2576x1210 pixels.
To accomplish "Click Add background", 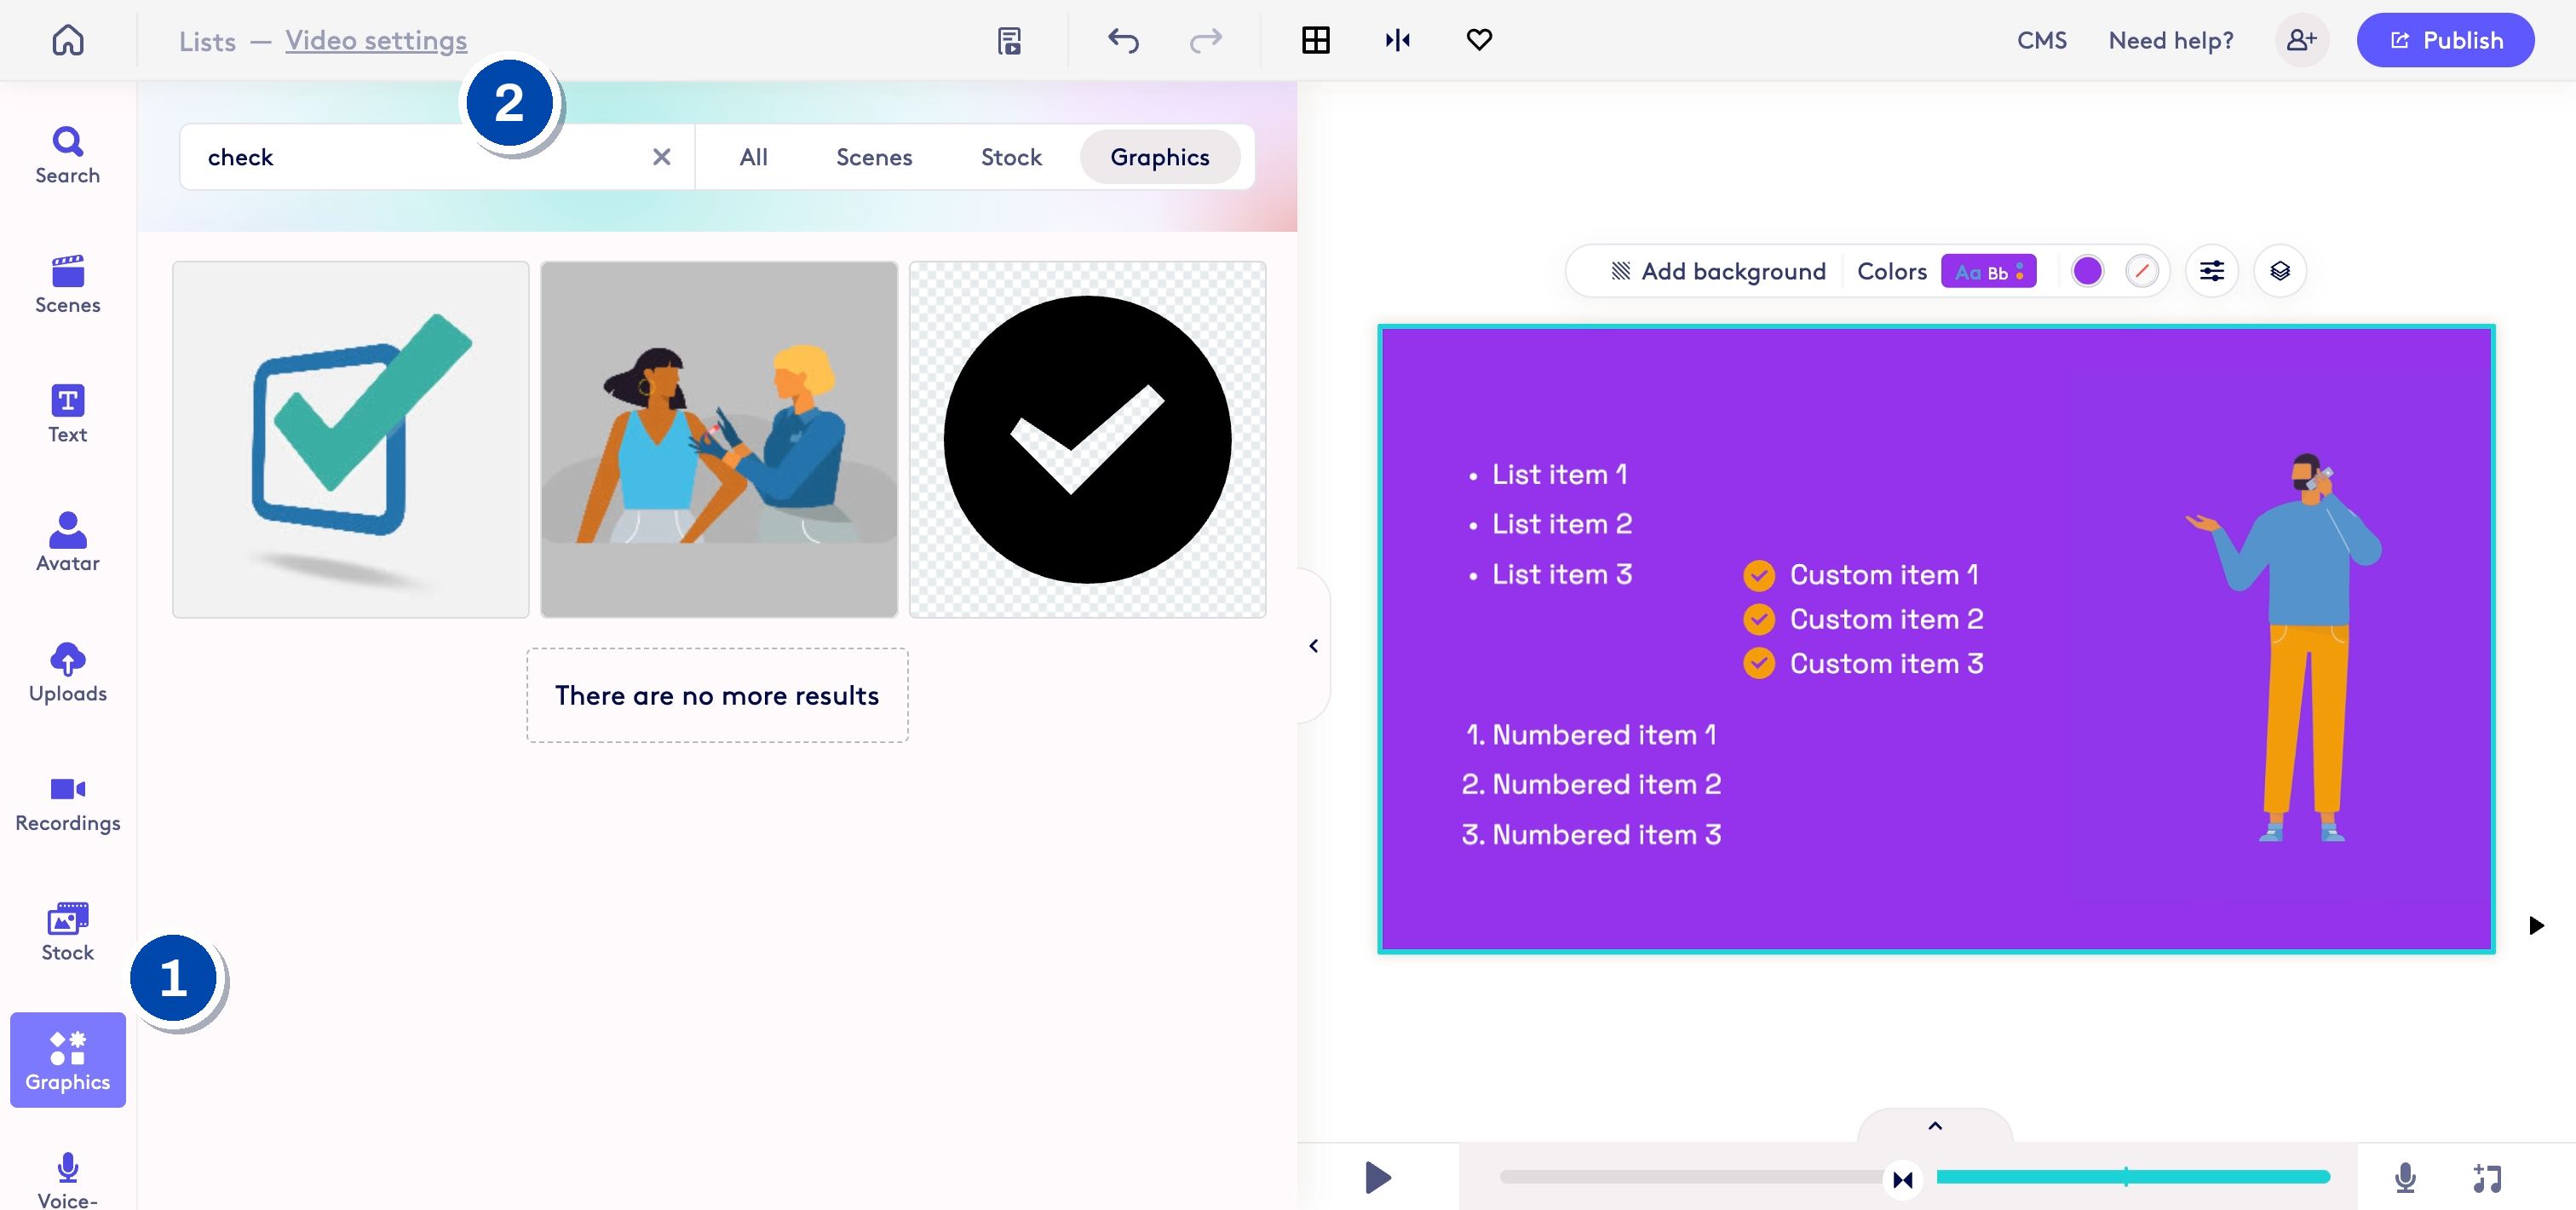I will [1717, 271].
